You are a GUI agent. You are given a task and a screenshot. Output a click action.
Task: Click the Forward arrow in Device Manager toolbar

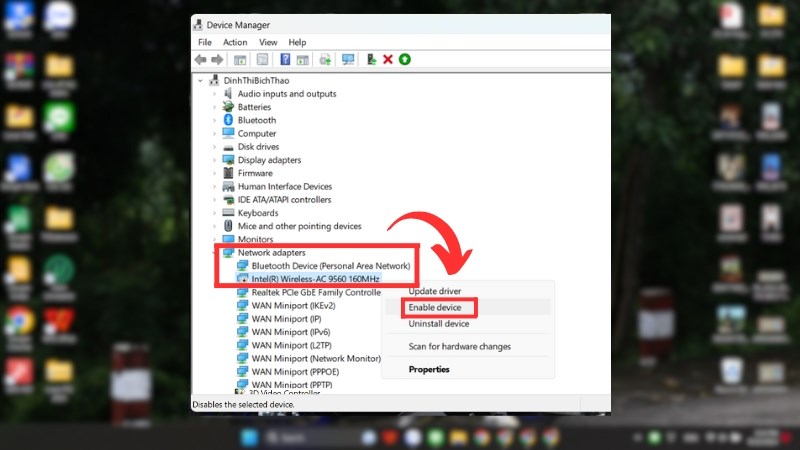(x=217, y=60)
